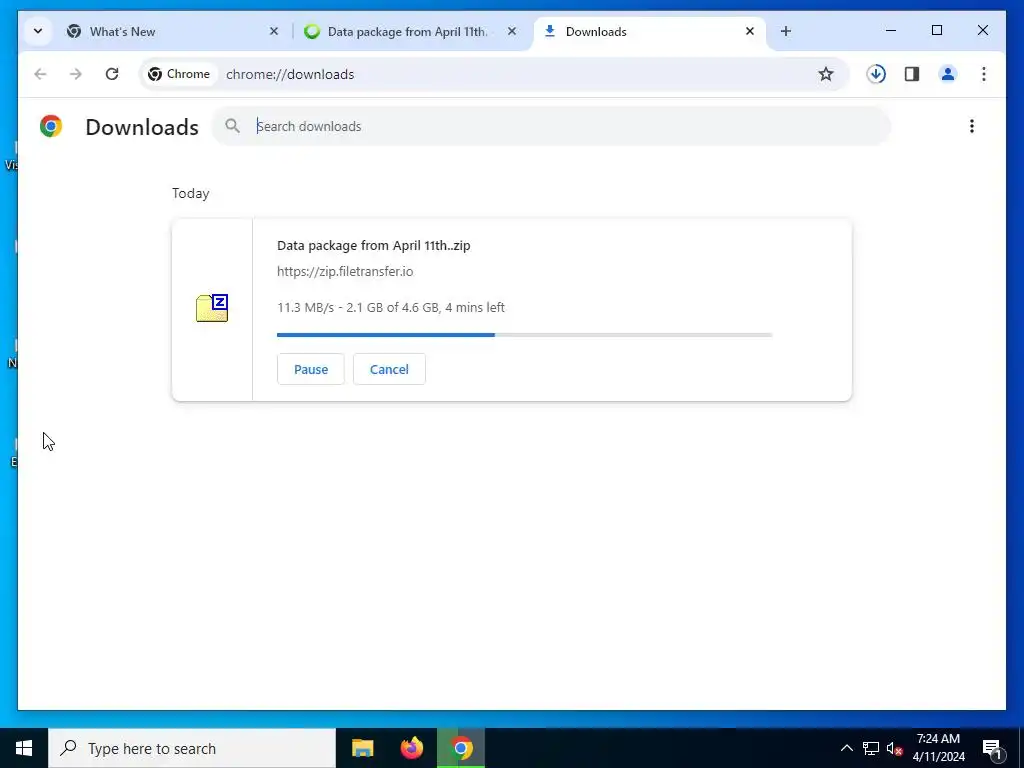This screenshot has height=768, width=1024.
Task: Open the network status tray icon
Action: [x=871, y=748]
